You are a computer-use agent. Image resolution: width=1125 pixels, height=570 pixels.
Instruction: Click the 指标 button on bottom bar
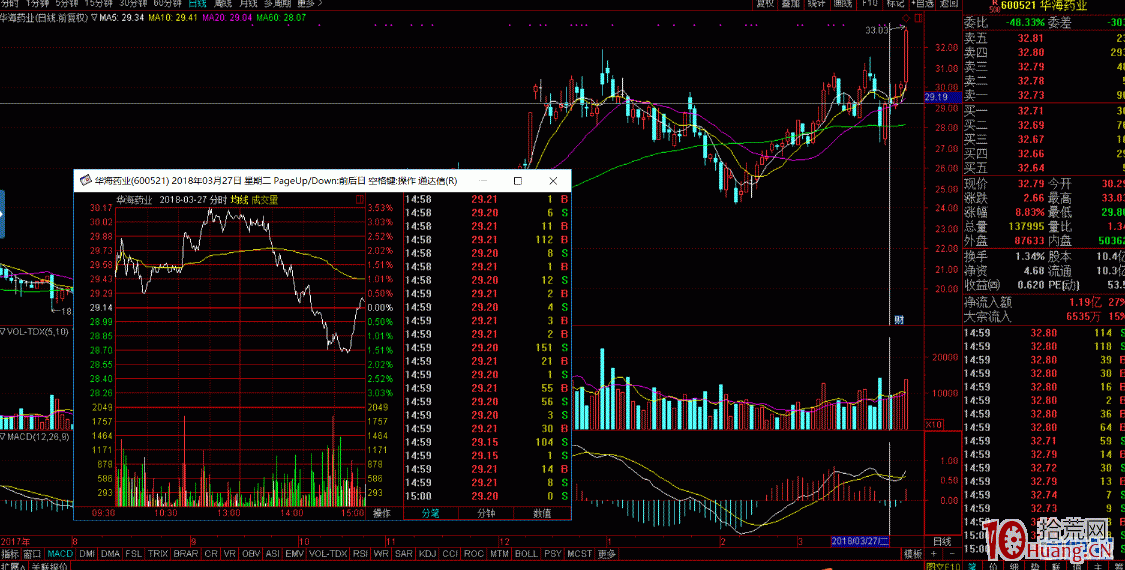coord(10,553)
